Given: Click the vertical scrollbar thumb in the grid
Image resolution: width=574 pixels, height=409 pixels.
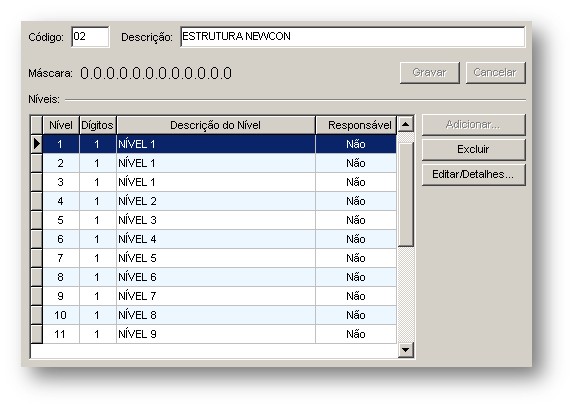Looking at the screenshot, I should click(405, 195).
